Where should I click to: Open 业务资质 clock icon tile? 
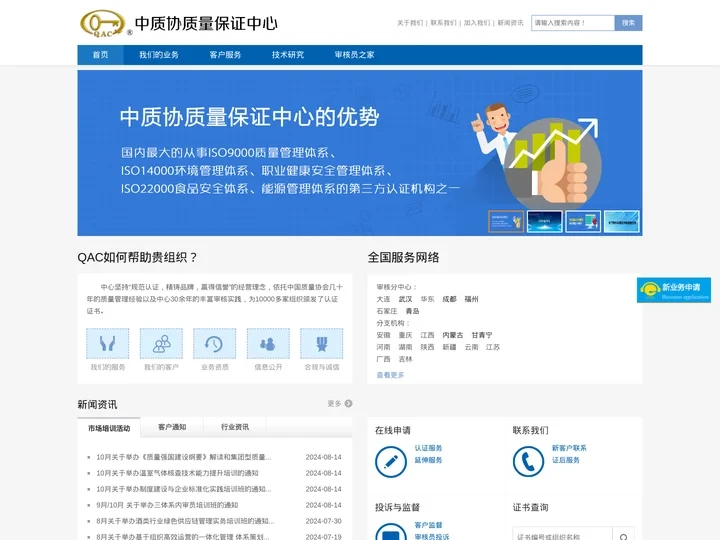[x=214, y=343]
